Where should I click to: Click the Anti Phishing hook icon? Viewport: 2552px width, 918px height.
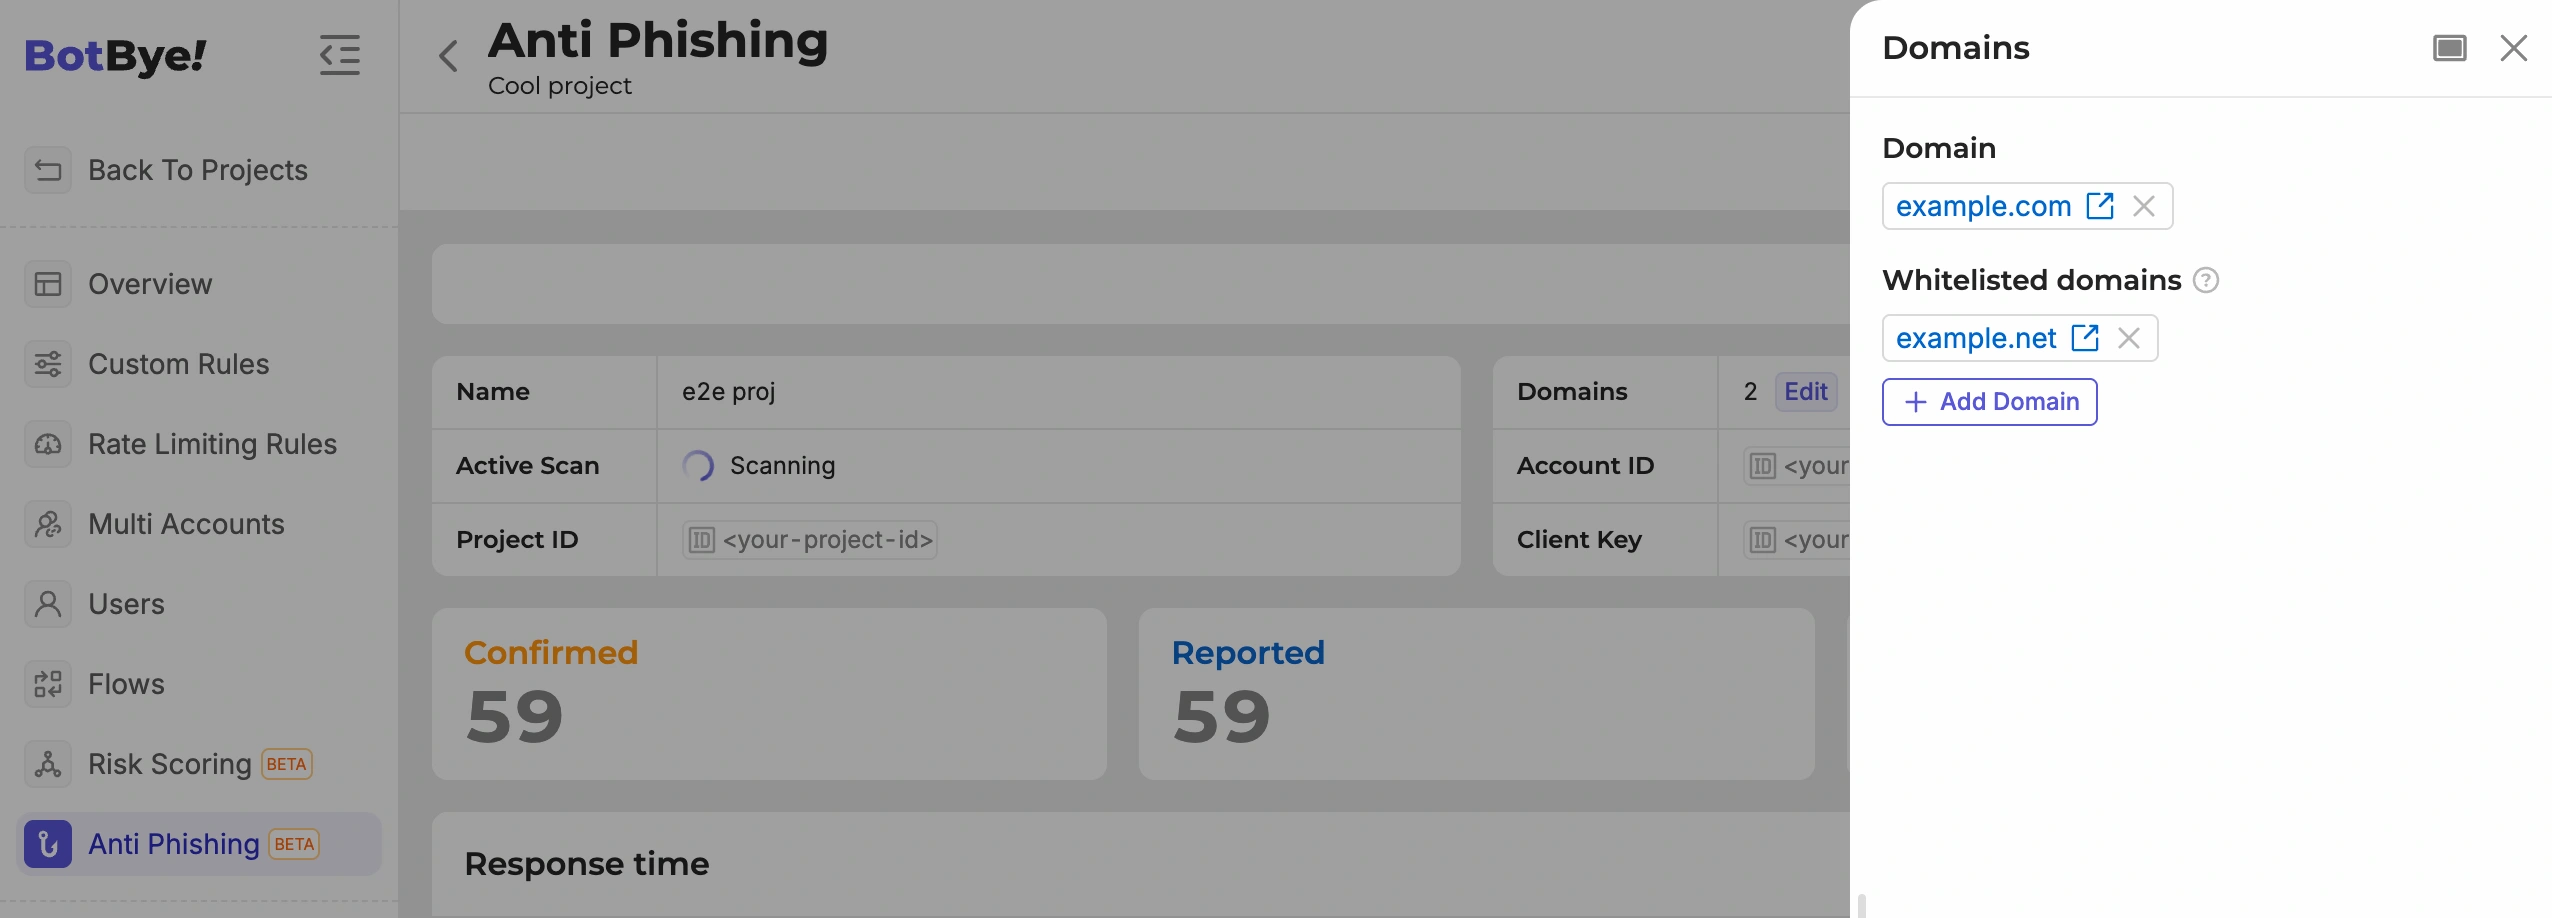(x=48, y=844)
